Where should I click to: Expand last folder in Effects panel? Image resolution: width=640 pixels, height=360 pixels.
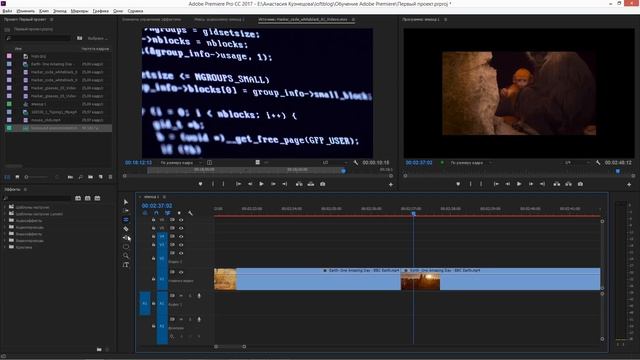[x=5, y=247]
